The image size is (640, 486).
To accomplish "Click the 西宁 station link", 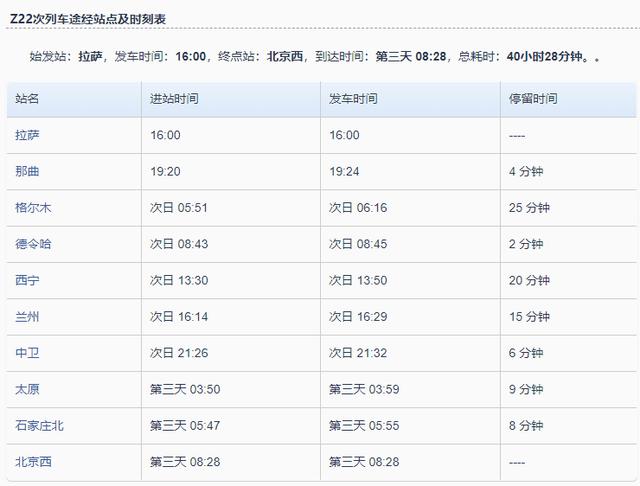I will point(28,280).
